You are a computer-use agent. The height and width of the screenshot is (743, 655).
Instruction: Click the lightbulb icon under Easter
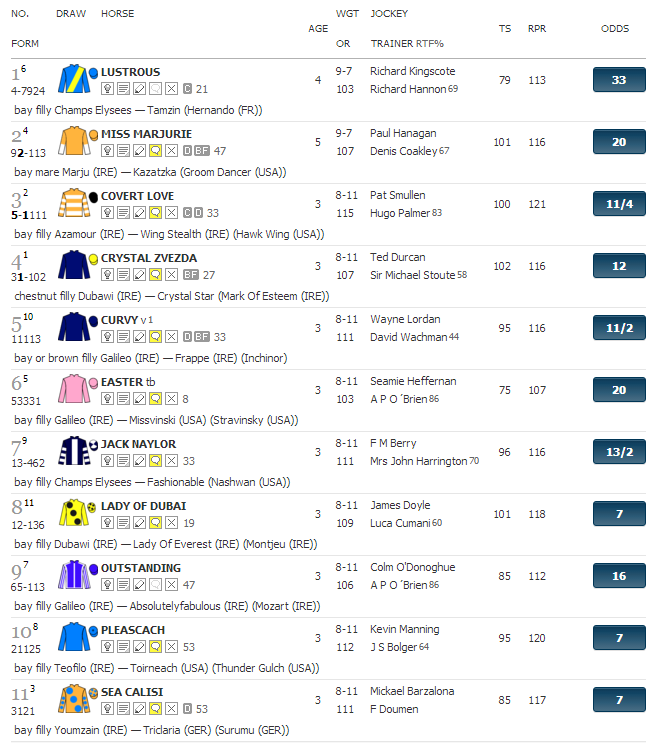108,399
